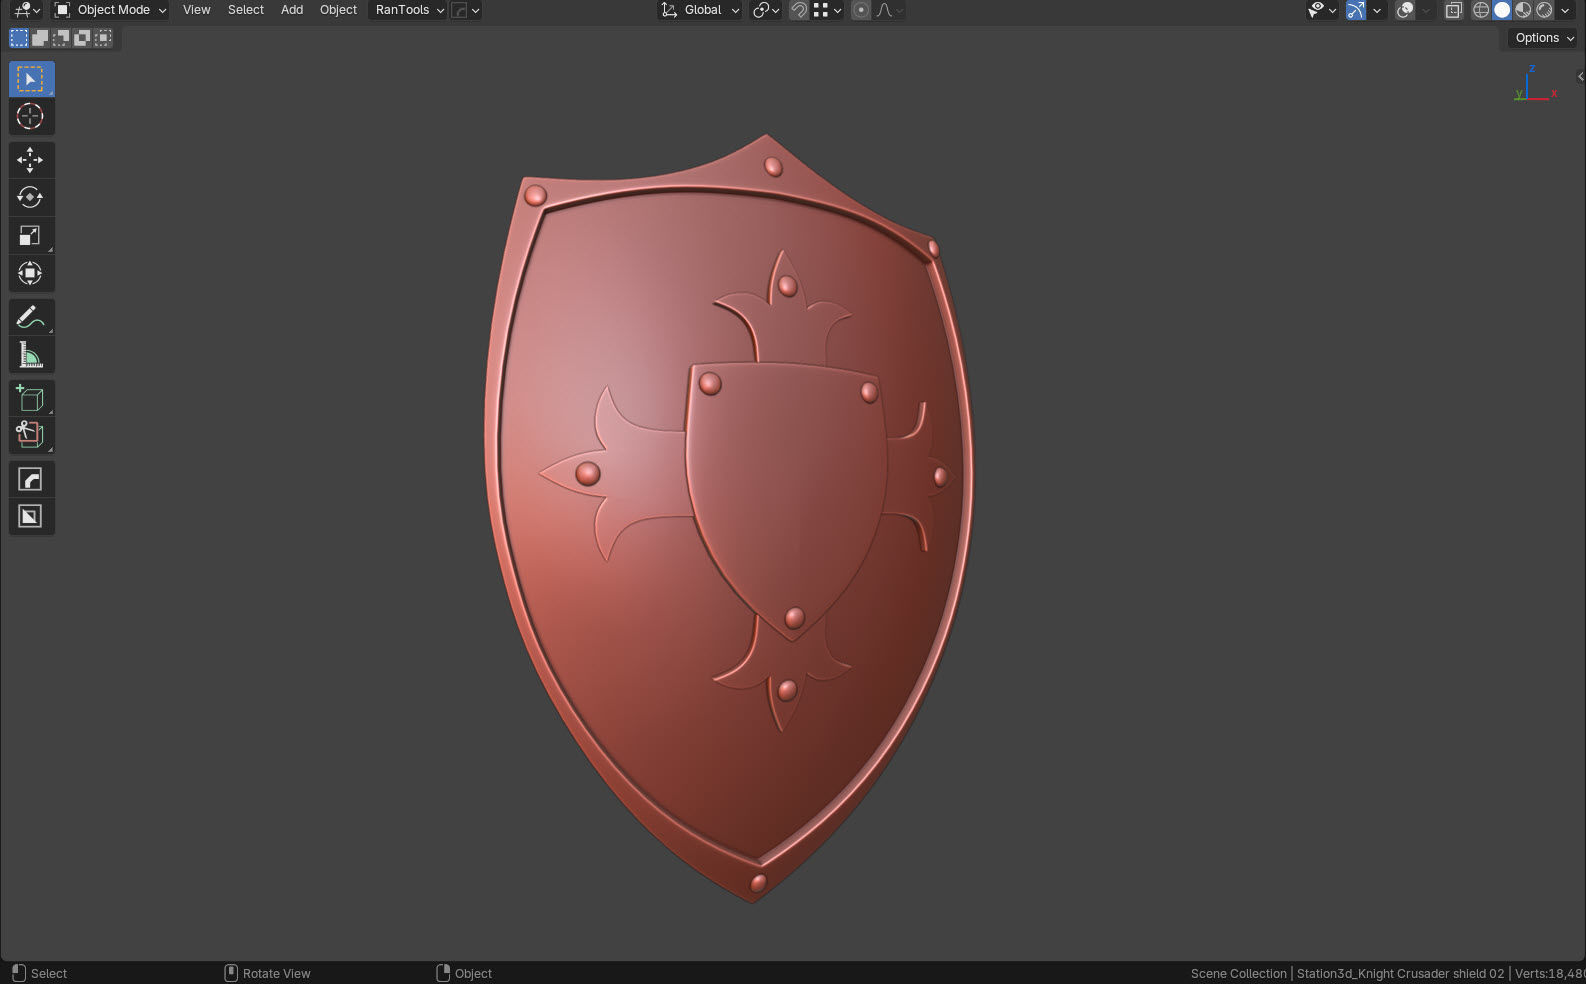Select the Rotate tool
This screenshot has height=984, width=1586.
(31, 198)
